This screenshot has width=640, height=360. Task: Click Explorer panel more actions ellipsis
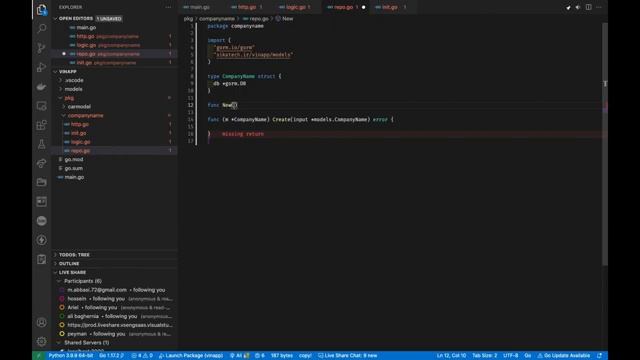[169, 7]
